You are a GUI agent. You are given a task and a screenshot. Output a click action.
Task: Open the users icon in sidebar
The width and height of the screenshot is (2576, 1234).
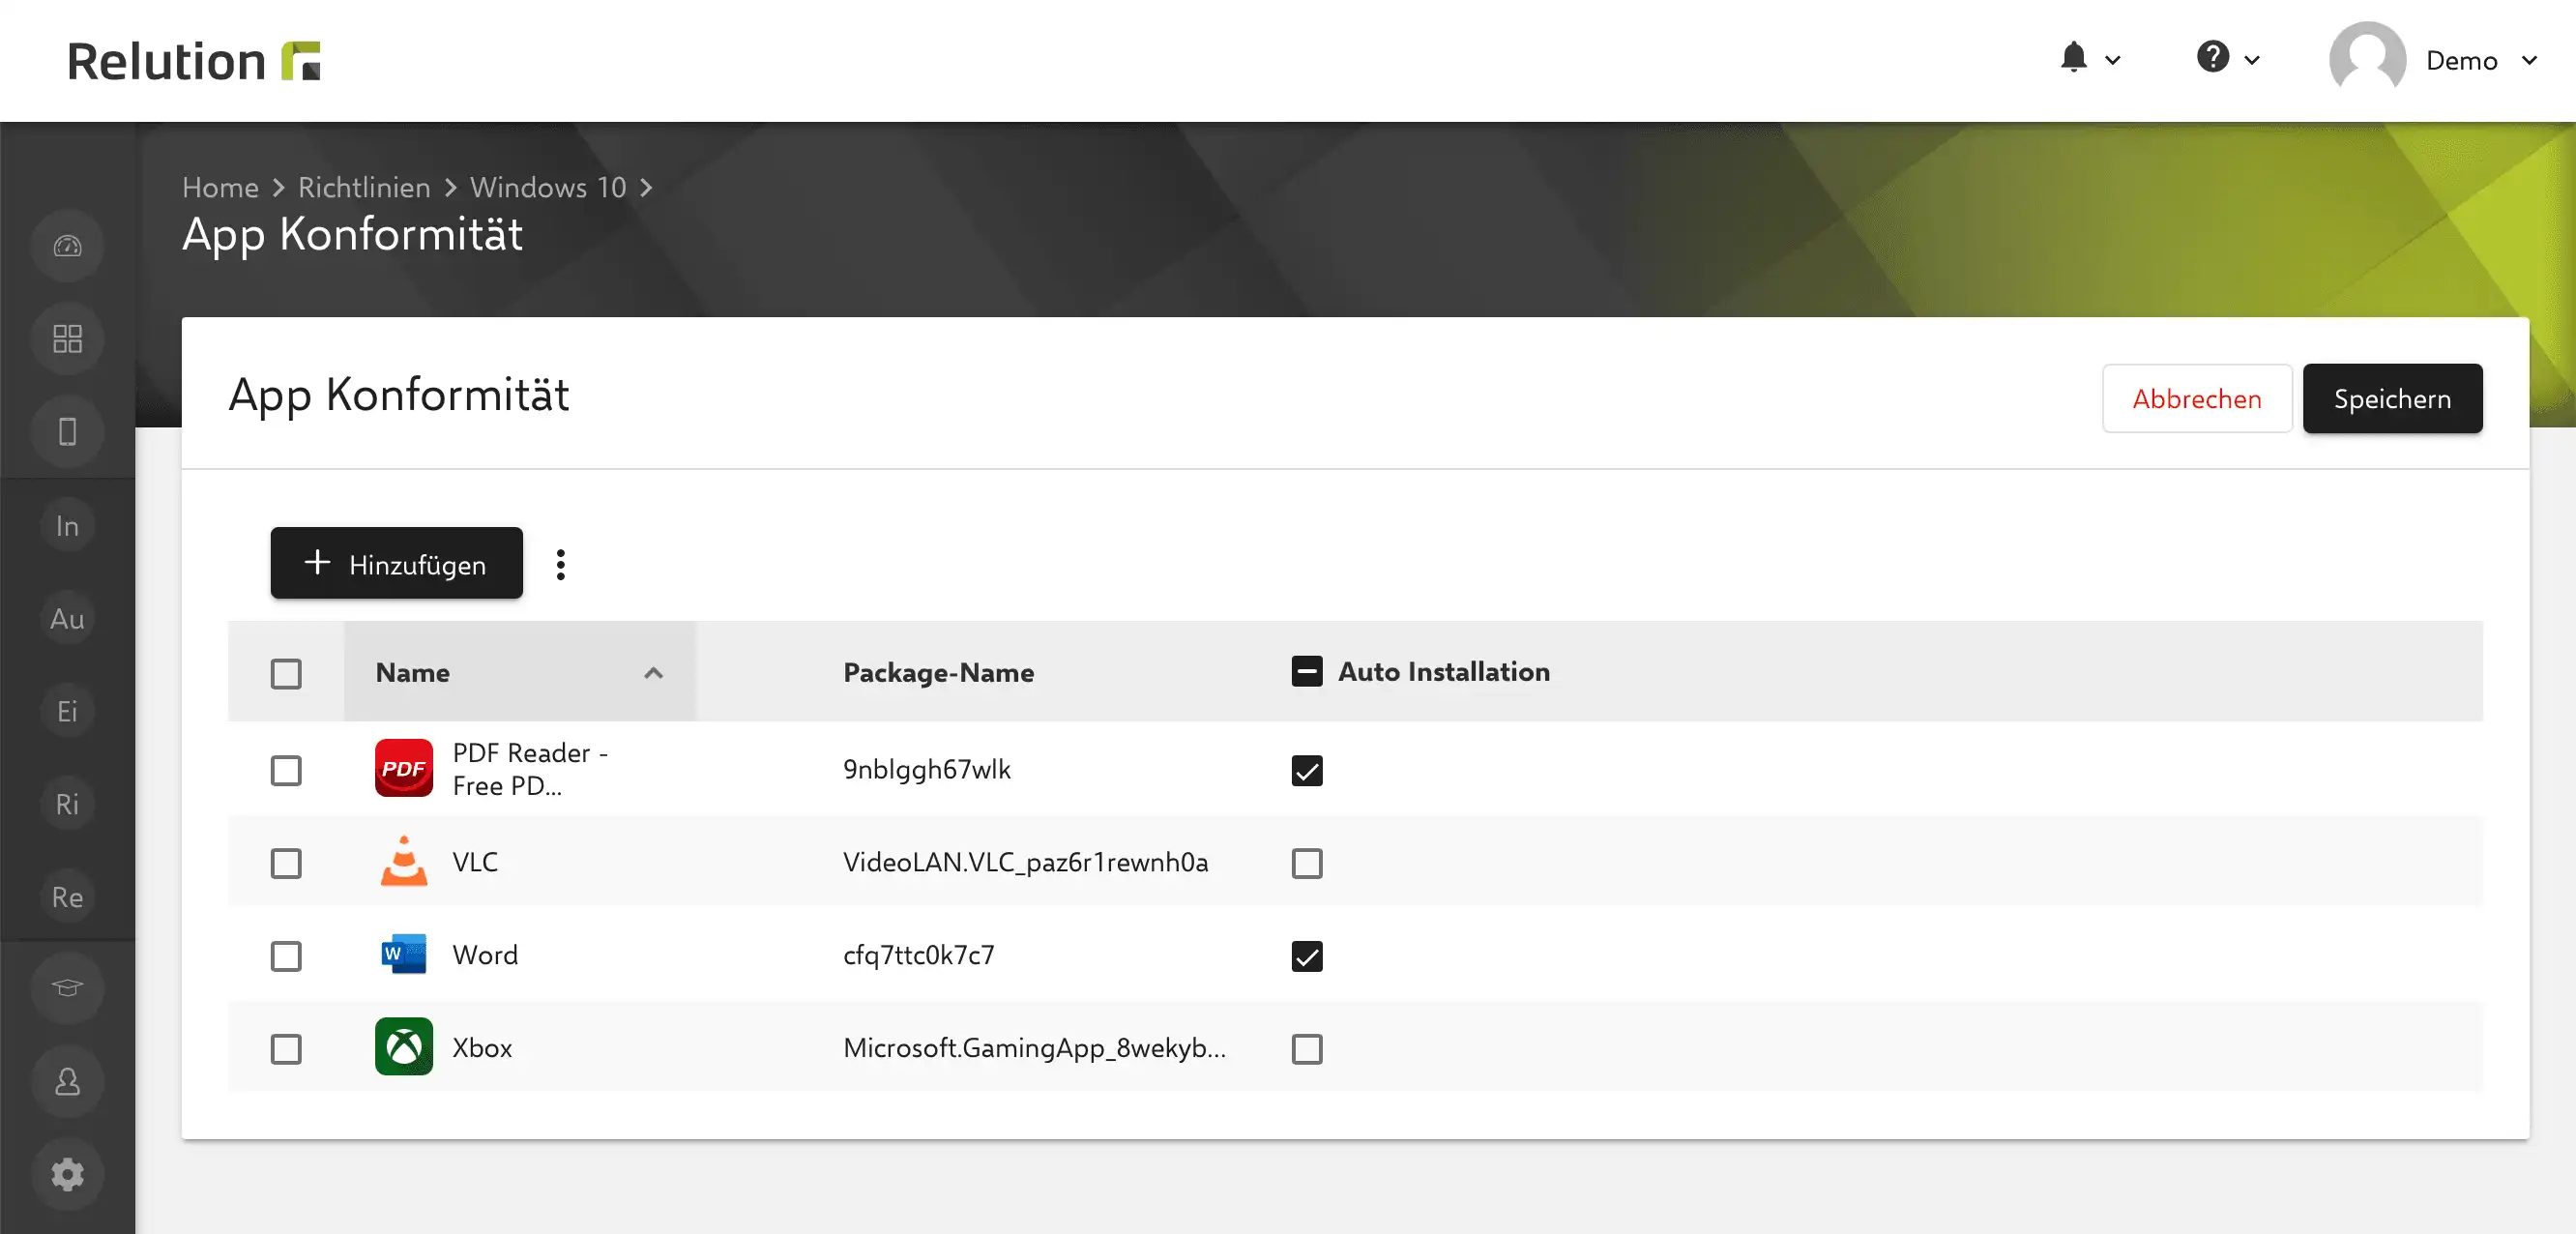coord(67,1082)
